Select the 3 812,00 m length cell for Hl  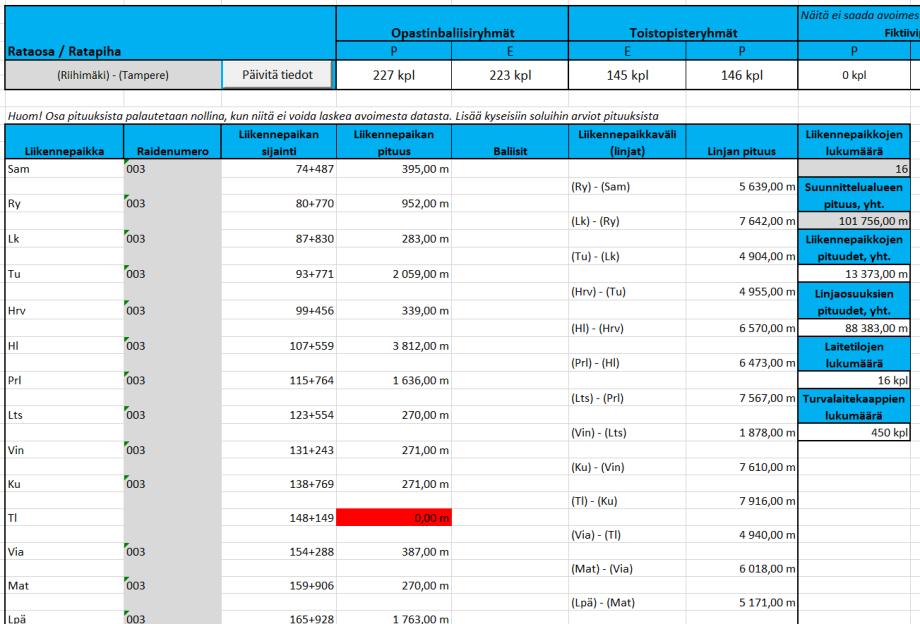(394, 345)
